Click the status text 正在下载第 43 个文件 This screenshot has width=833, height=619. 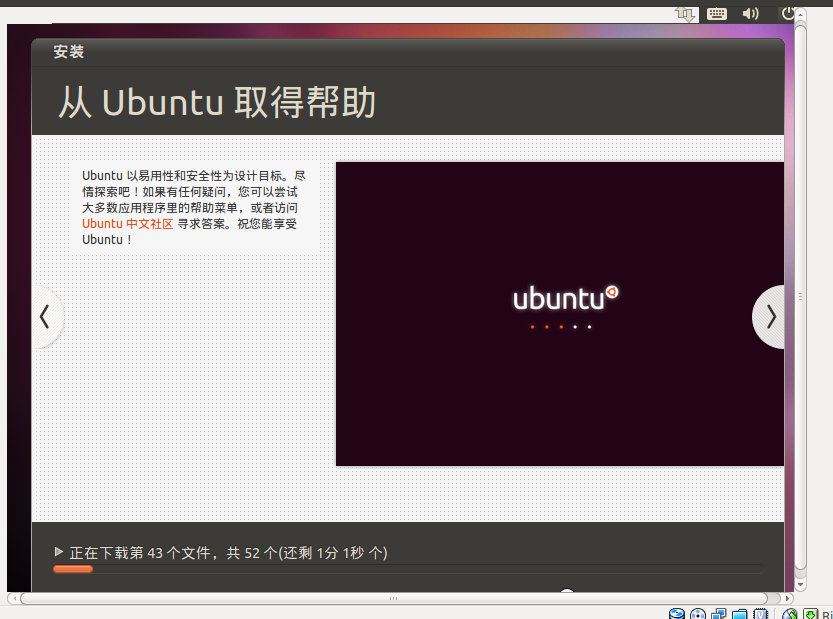click(142, 553)
